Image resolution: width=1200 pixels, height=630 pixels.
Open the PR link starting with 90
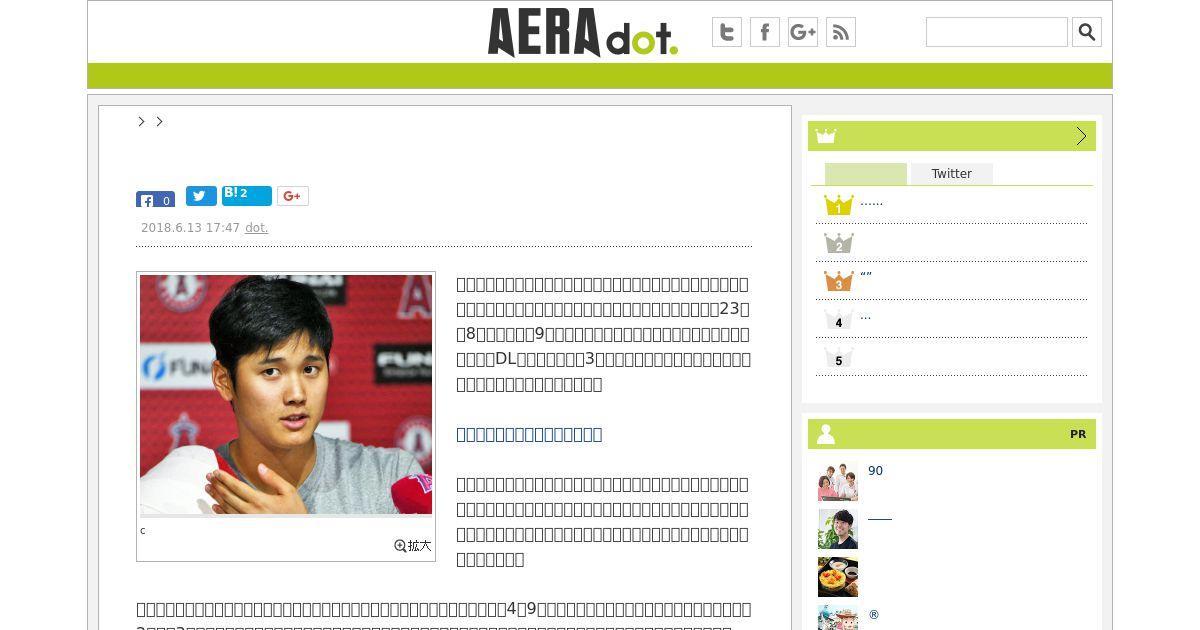pyautogui.click(x=875, y=471)
